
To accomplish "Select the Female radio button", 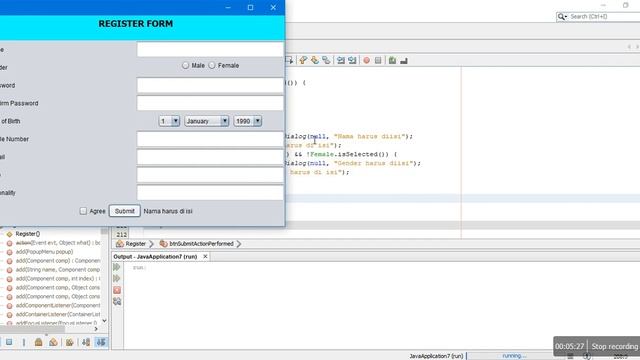I will tap(212, 65).
